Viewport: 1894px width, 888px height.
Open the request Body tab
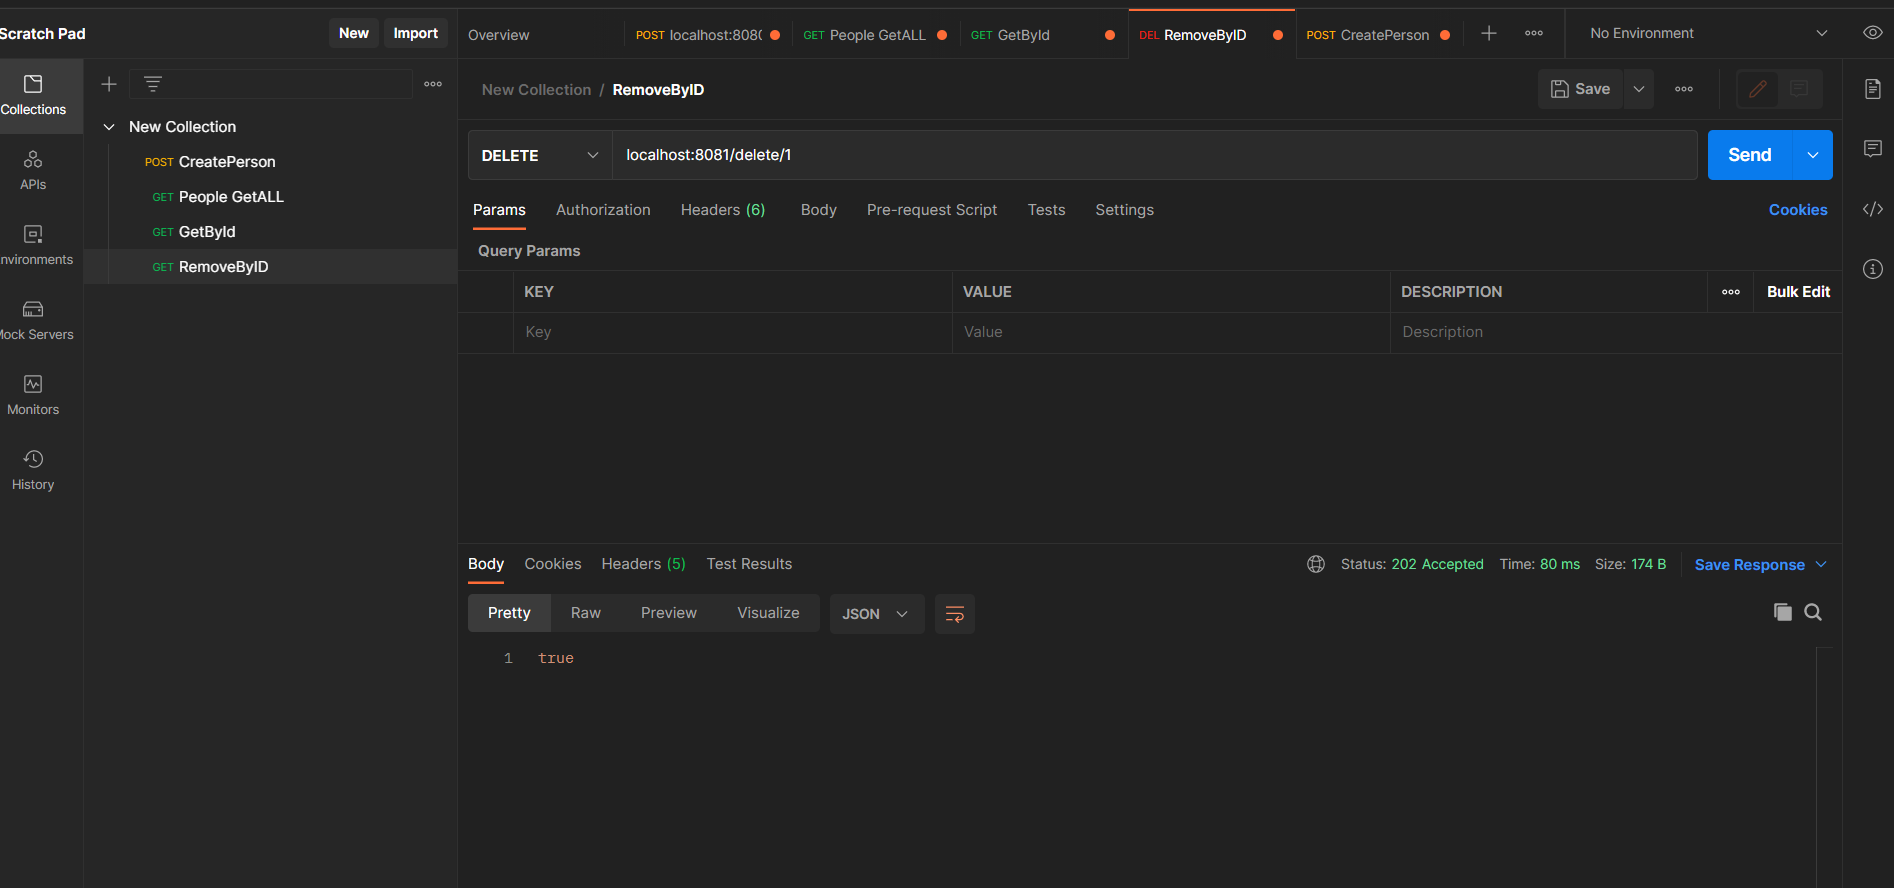(x=819, y=210)
